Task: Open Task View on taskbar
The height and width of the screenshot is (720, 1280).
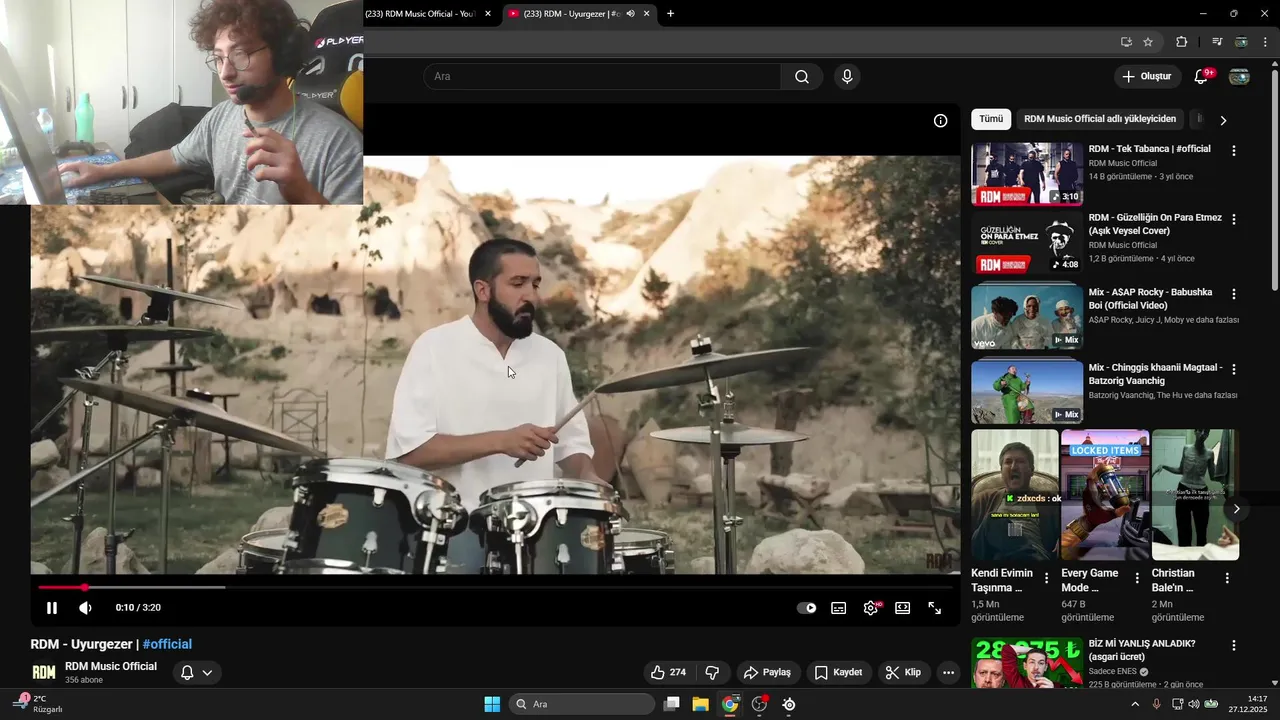Action: [x=671, y=704]
